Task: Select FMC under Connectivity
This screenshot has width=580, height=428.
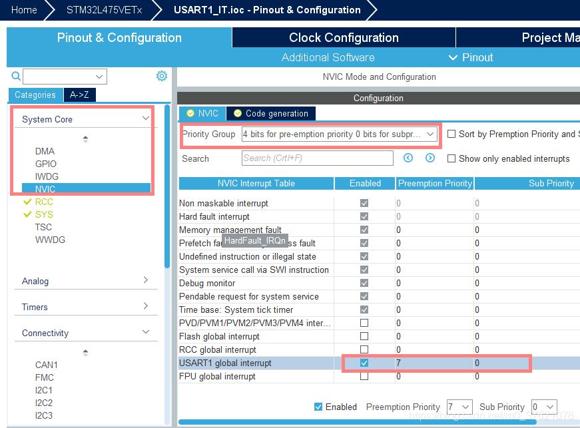Action: [x=44, y=377]
